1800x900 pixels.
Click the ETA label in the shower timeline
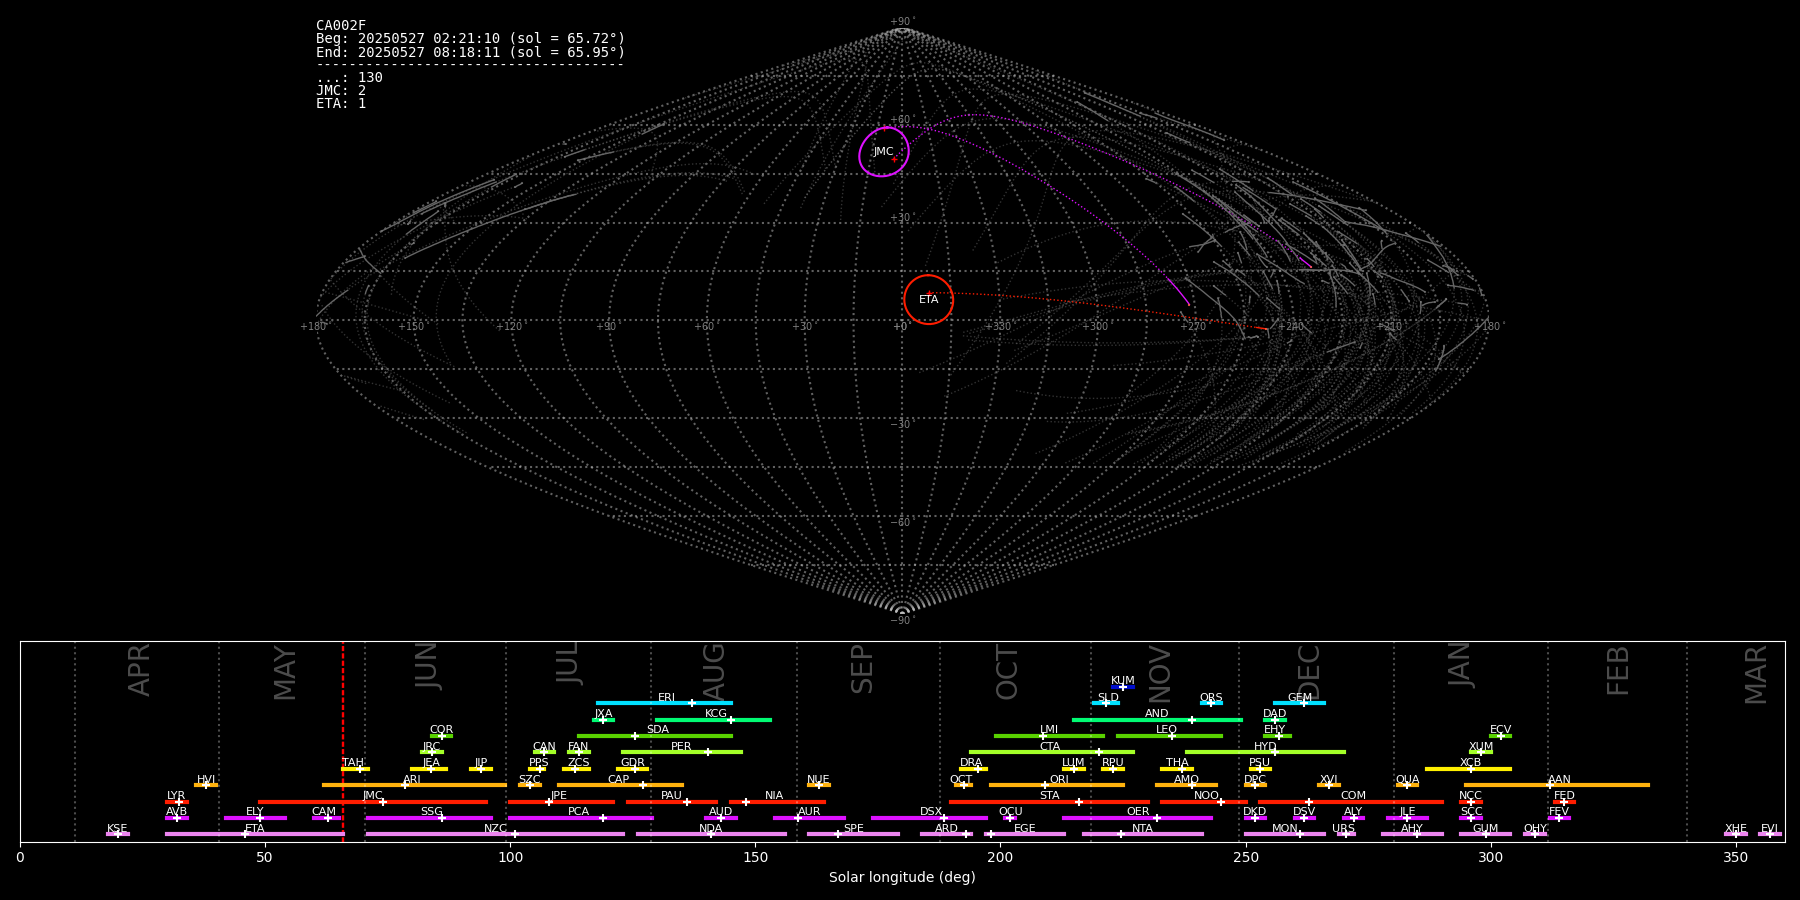tap(255, 829)
